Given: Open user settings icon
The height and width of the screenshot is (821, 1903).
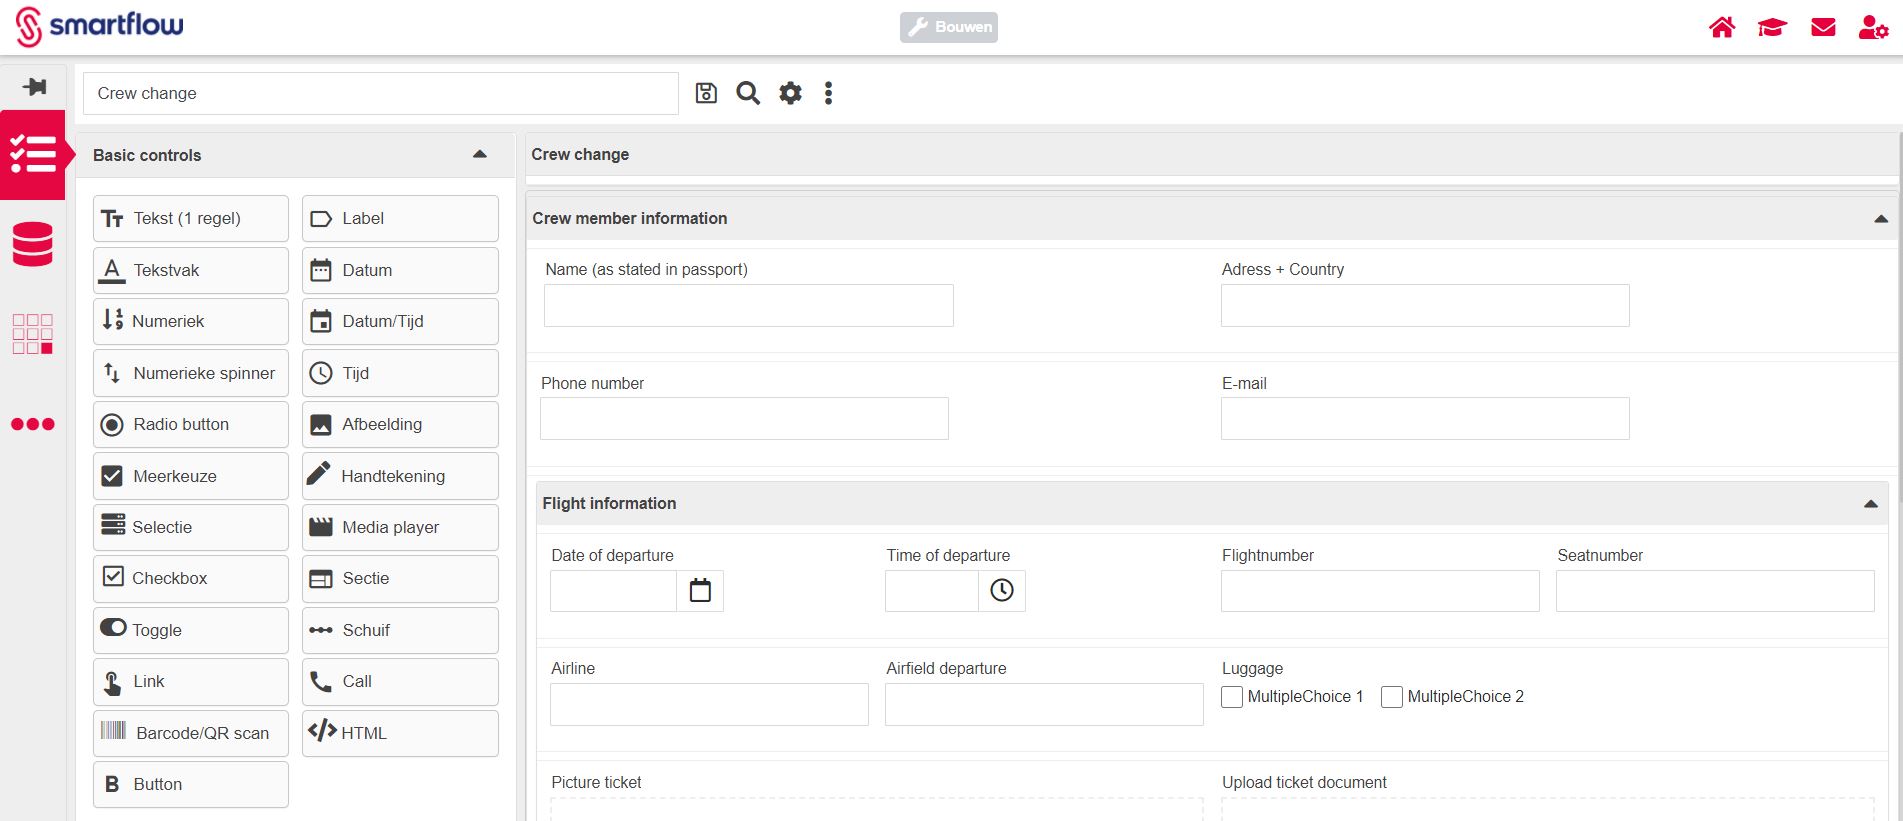Looking at the screenshot, I should pyautogui.click(x=1872, y=27).
